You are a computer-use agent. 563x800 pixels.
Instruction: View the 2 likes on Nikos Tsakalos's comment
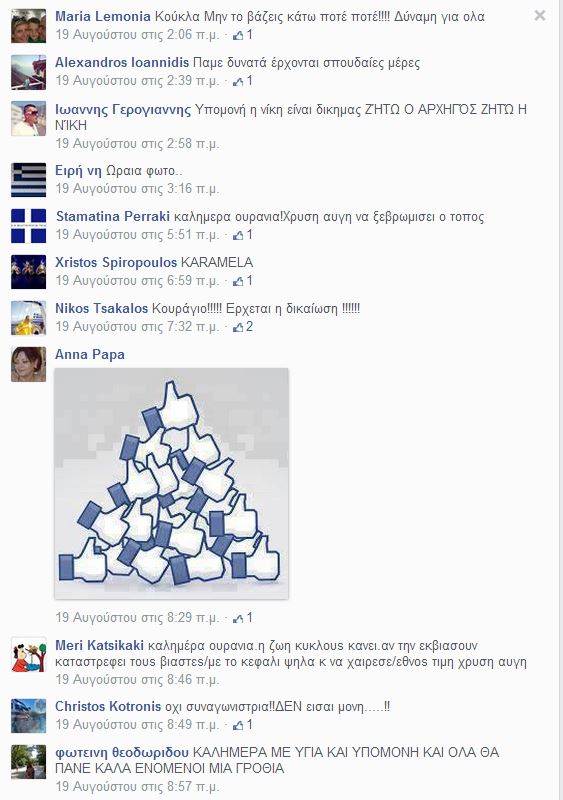243,327
